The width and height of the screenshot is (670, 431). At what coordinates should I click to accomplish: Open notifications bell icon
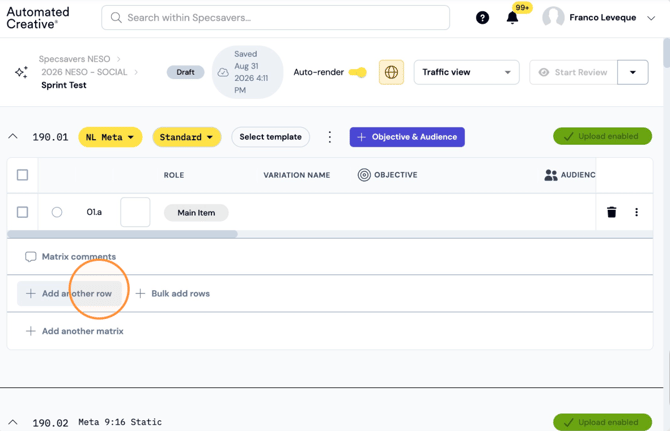[512, 18]
